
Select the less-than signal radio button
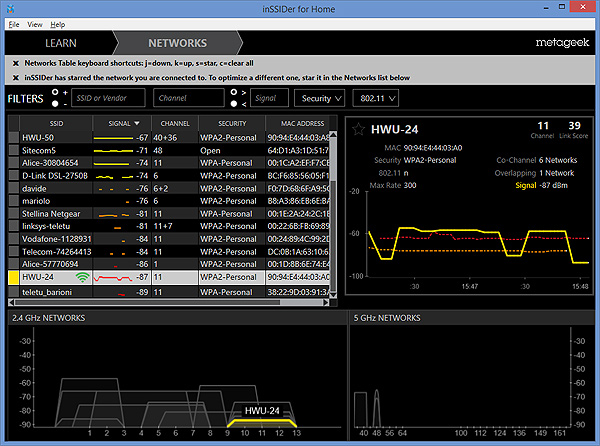[234, 104]
